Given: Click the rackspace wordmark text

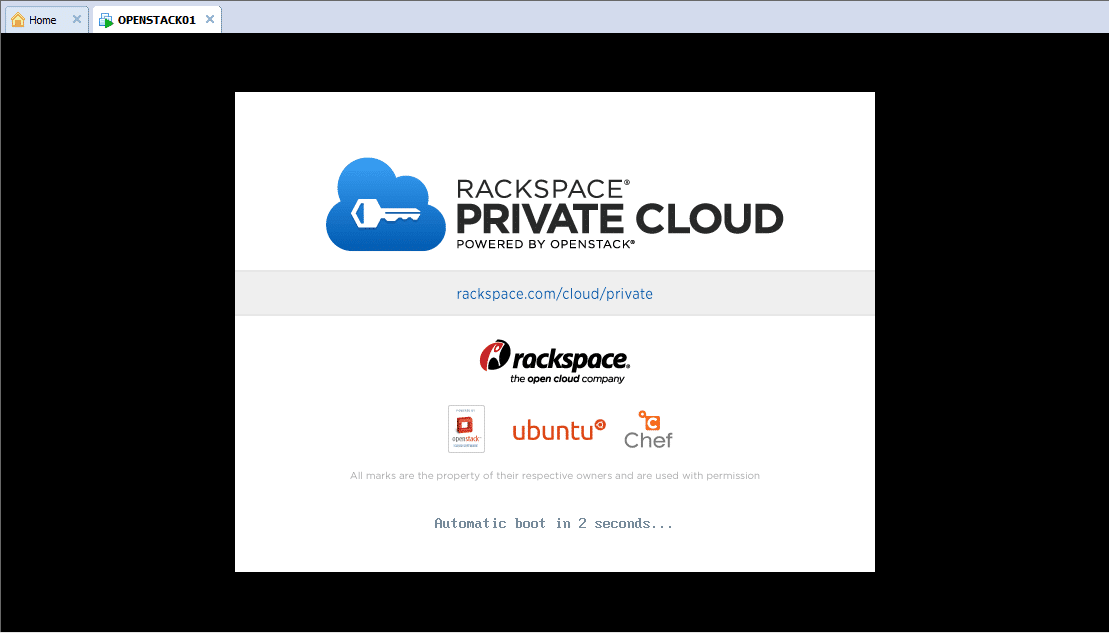Looking at the screenshot, I should point(571,359).
